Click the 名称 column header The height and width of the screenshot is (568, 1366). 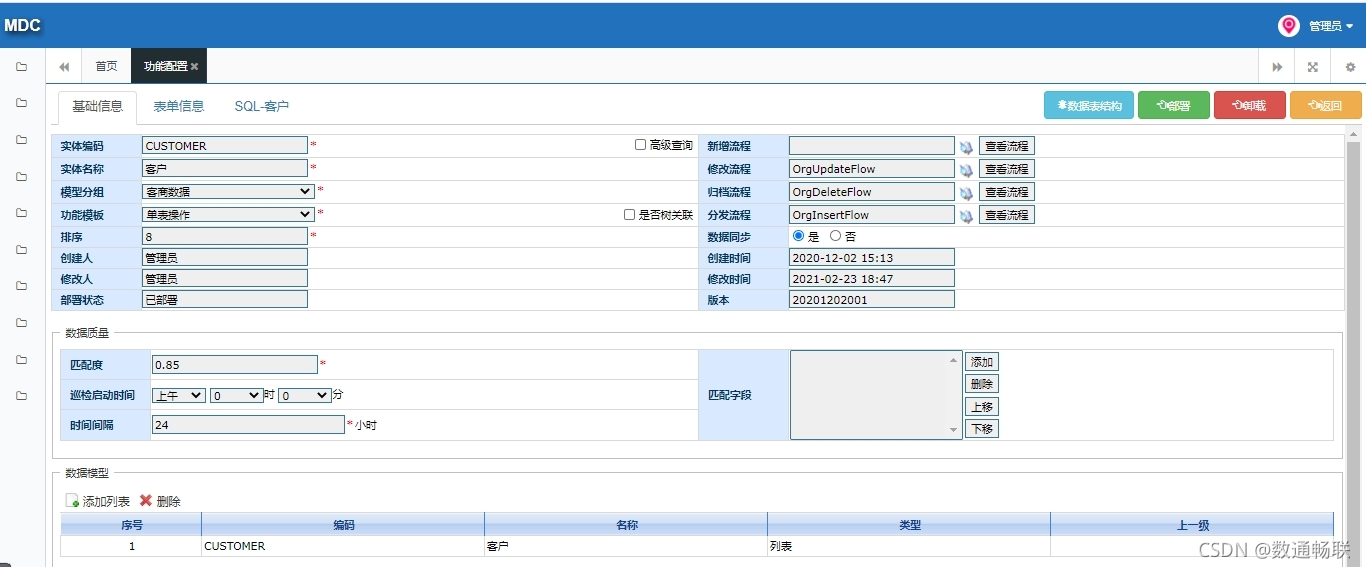626,525
